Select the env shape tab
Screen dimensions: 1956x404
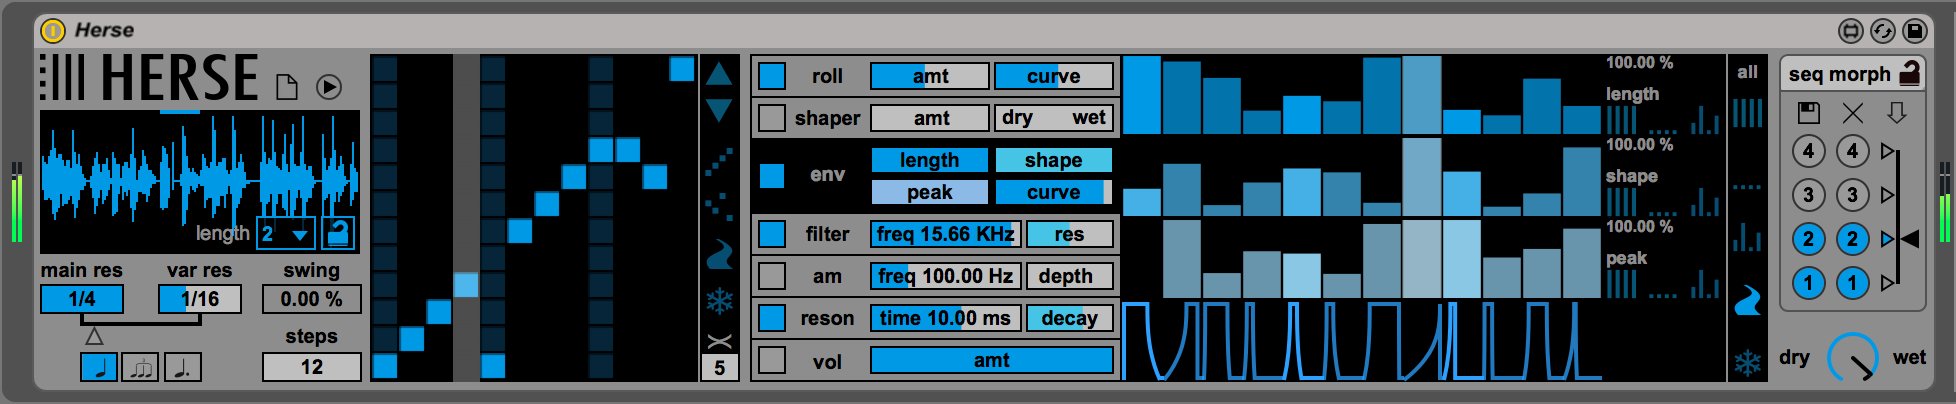click(x=1053, y=160)
